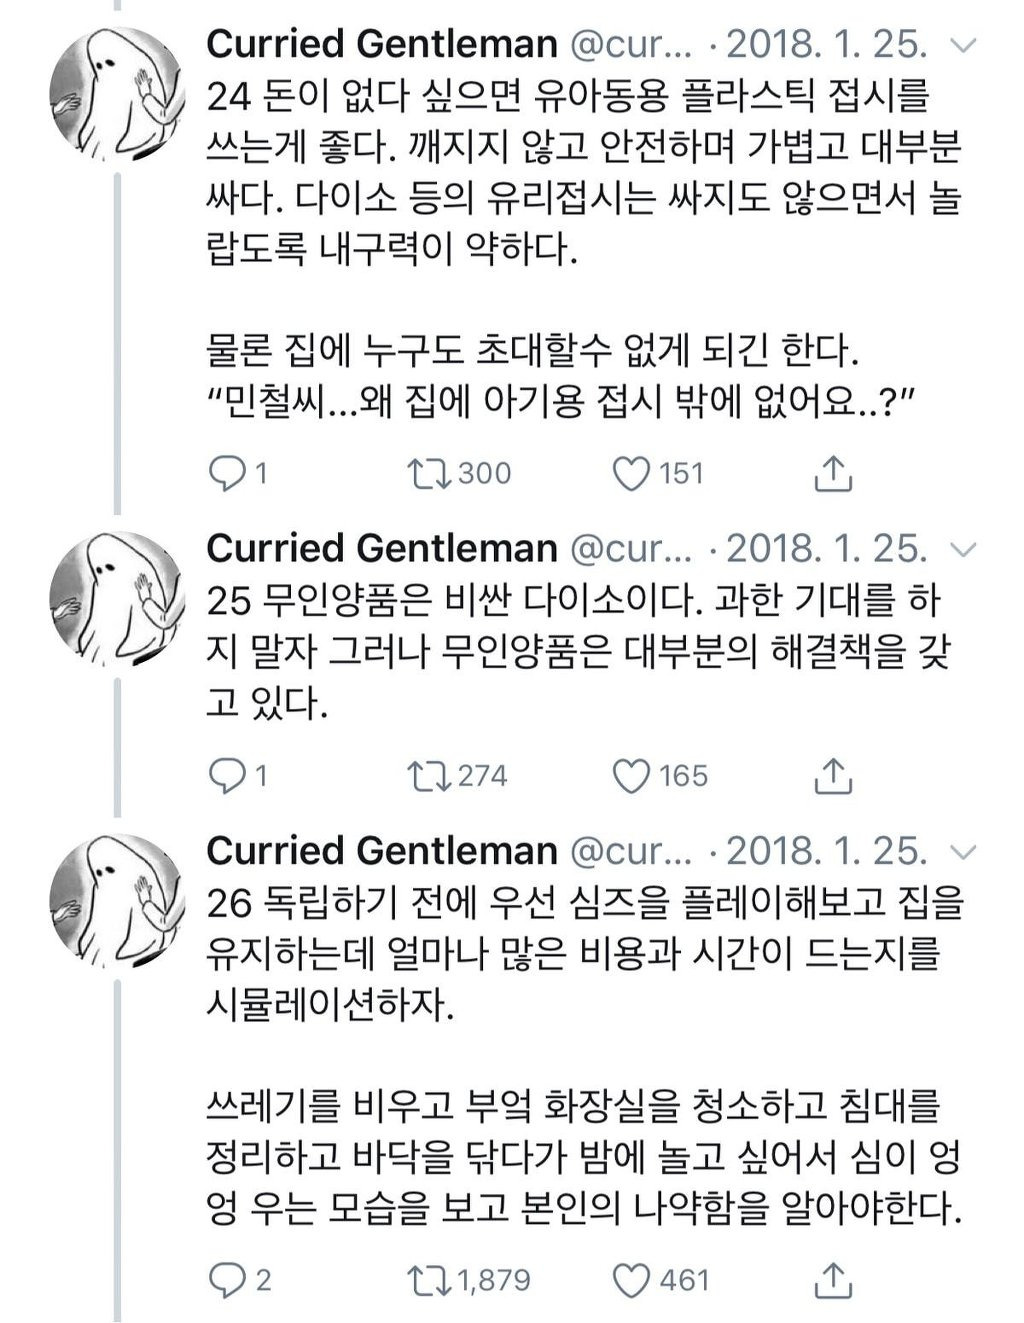Reply to tweet 25 about 무인양품
Viewport: 1024px width, 1323px height.
[x=227, y=776]
